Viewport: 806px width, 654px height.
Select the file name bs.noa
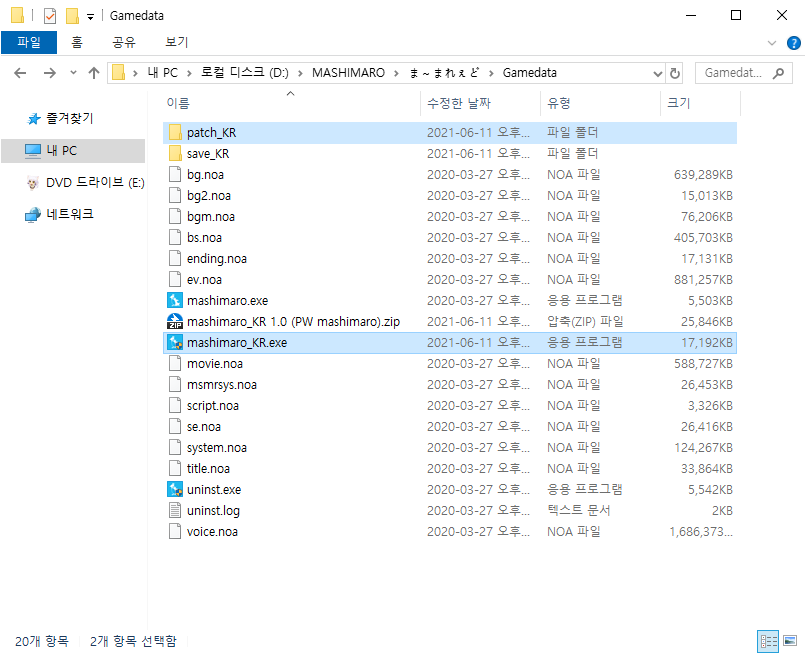204,238
